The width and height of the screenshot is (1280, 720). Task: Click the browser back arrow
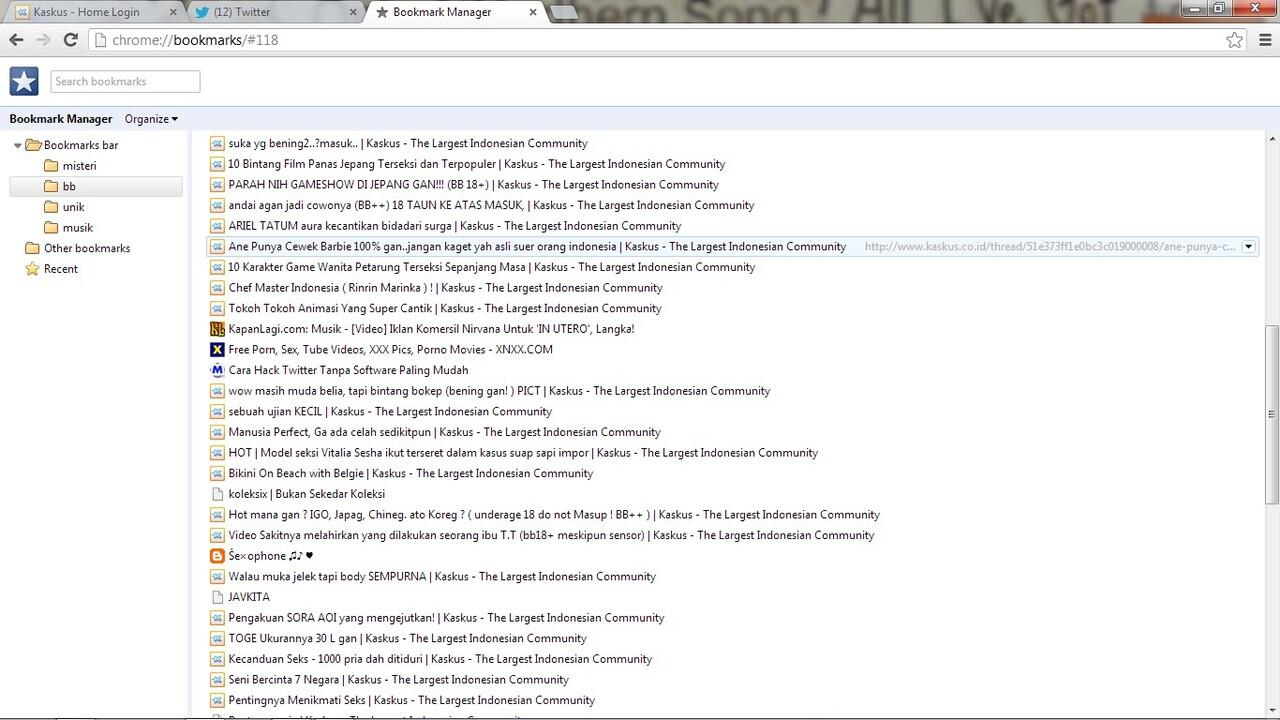tap(16, 40)
